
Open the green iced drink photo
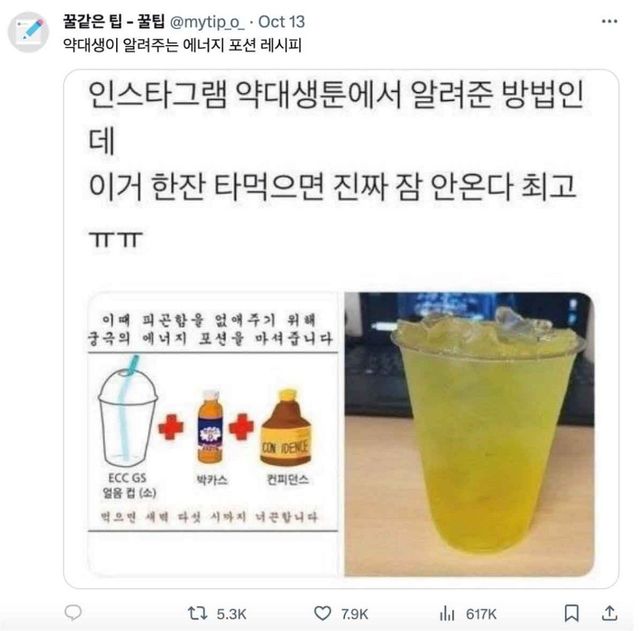tap(469, 434)
